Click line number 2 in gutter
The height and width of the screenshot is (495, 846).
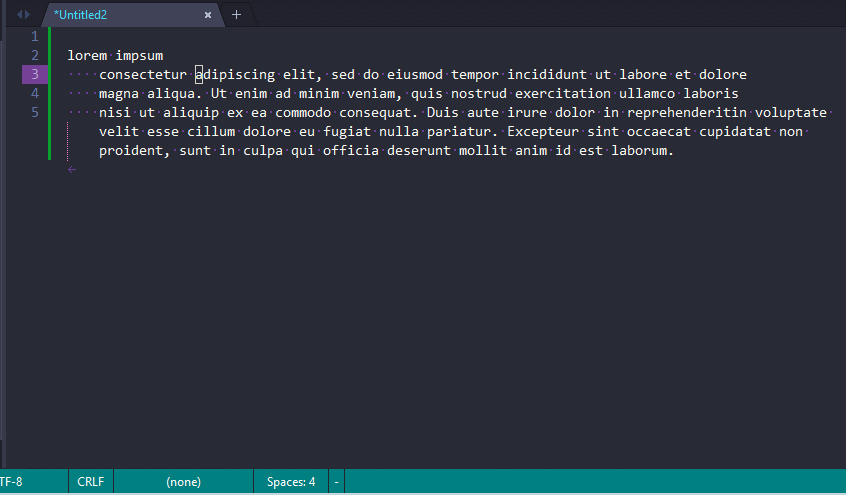coord(35,55)
